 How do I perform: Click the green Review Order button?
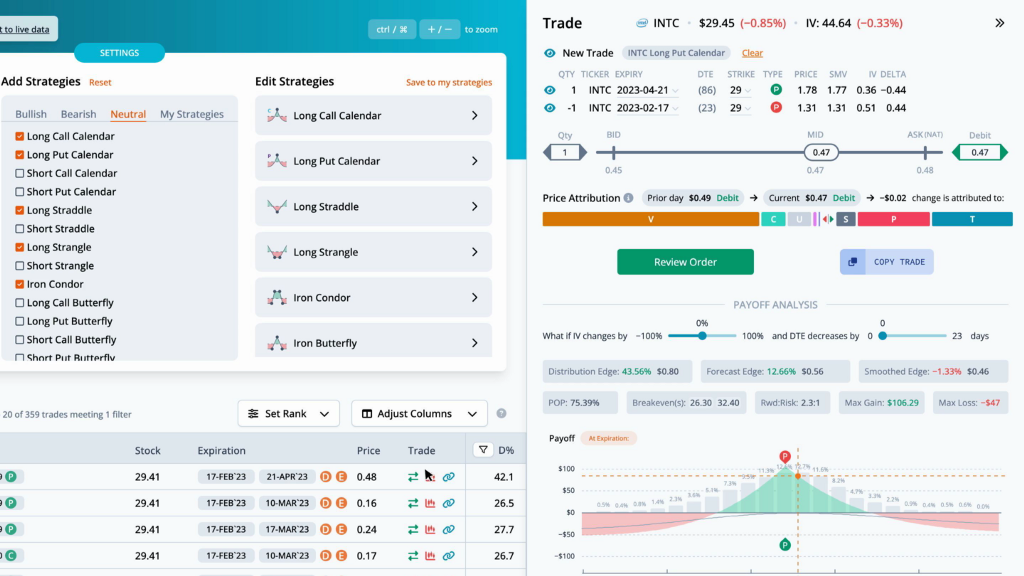685,262
